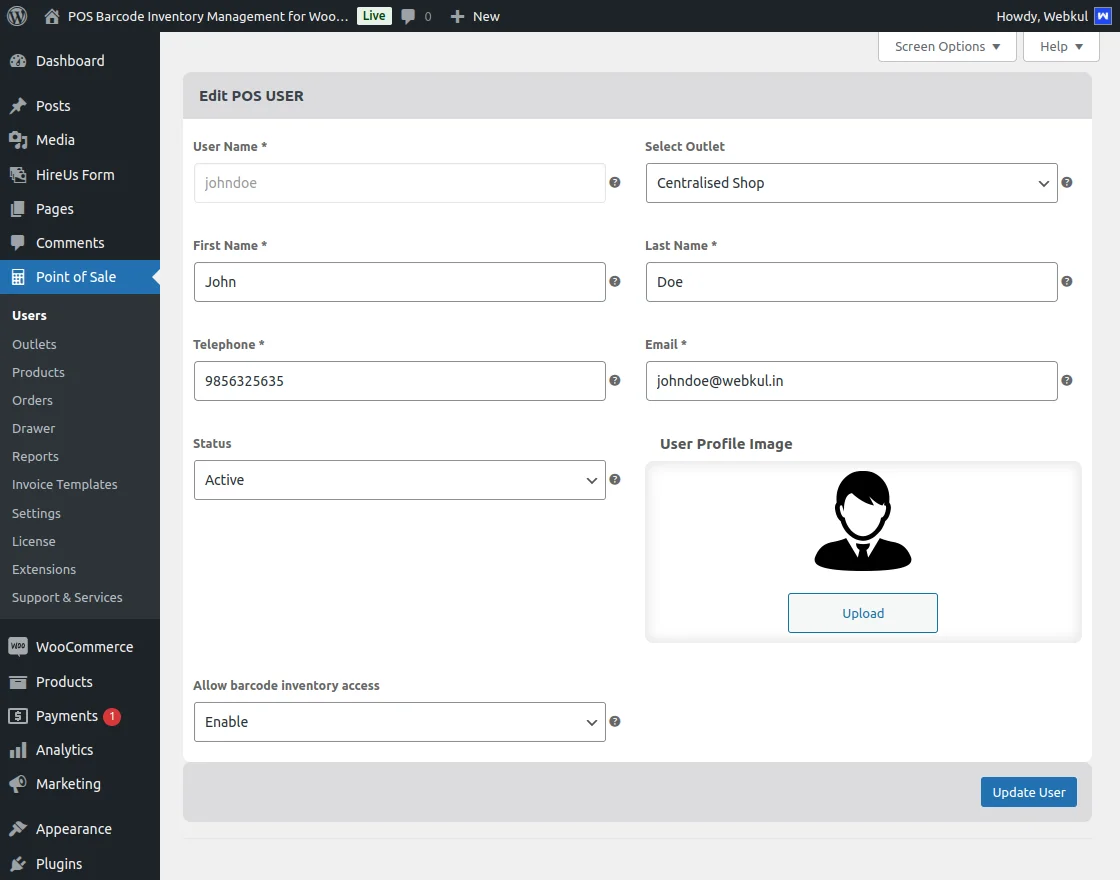
Task: Expand the Help panel
Action: tap(1060, 46)
